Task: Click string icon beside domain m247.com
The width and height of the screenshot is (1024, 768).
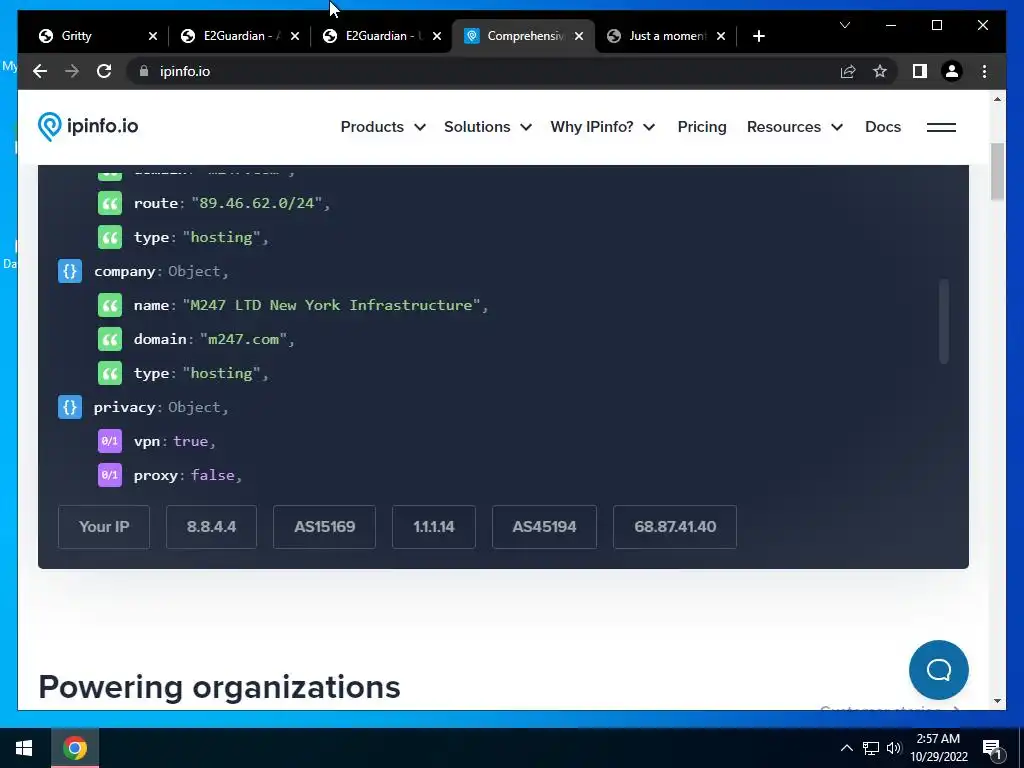Action: (x=110, y=339)
